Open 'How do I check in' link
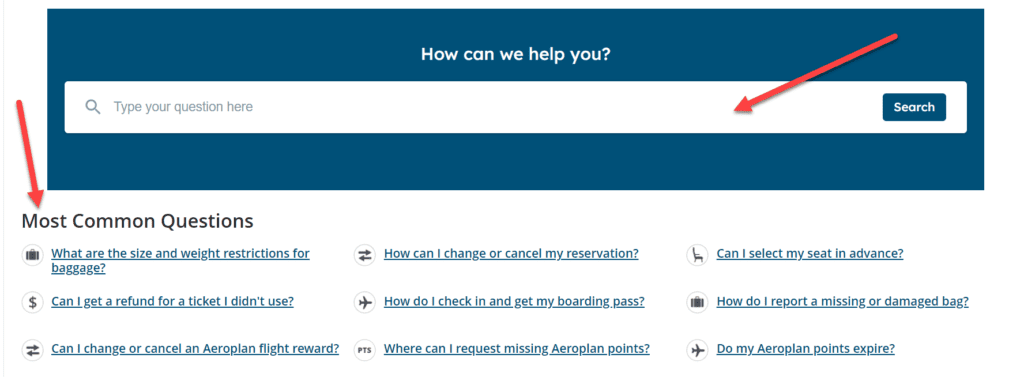 [x=514, y=301]
